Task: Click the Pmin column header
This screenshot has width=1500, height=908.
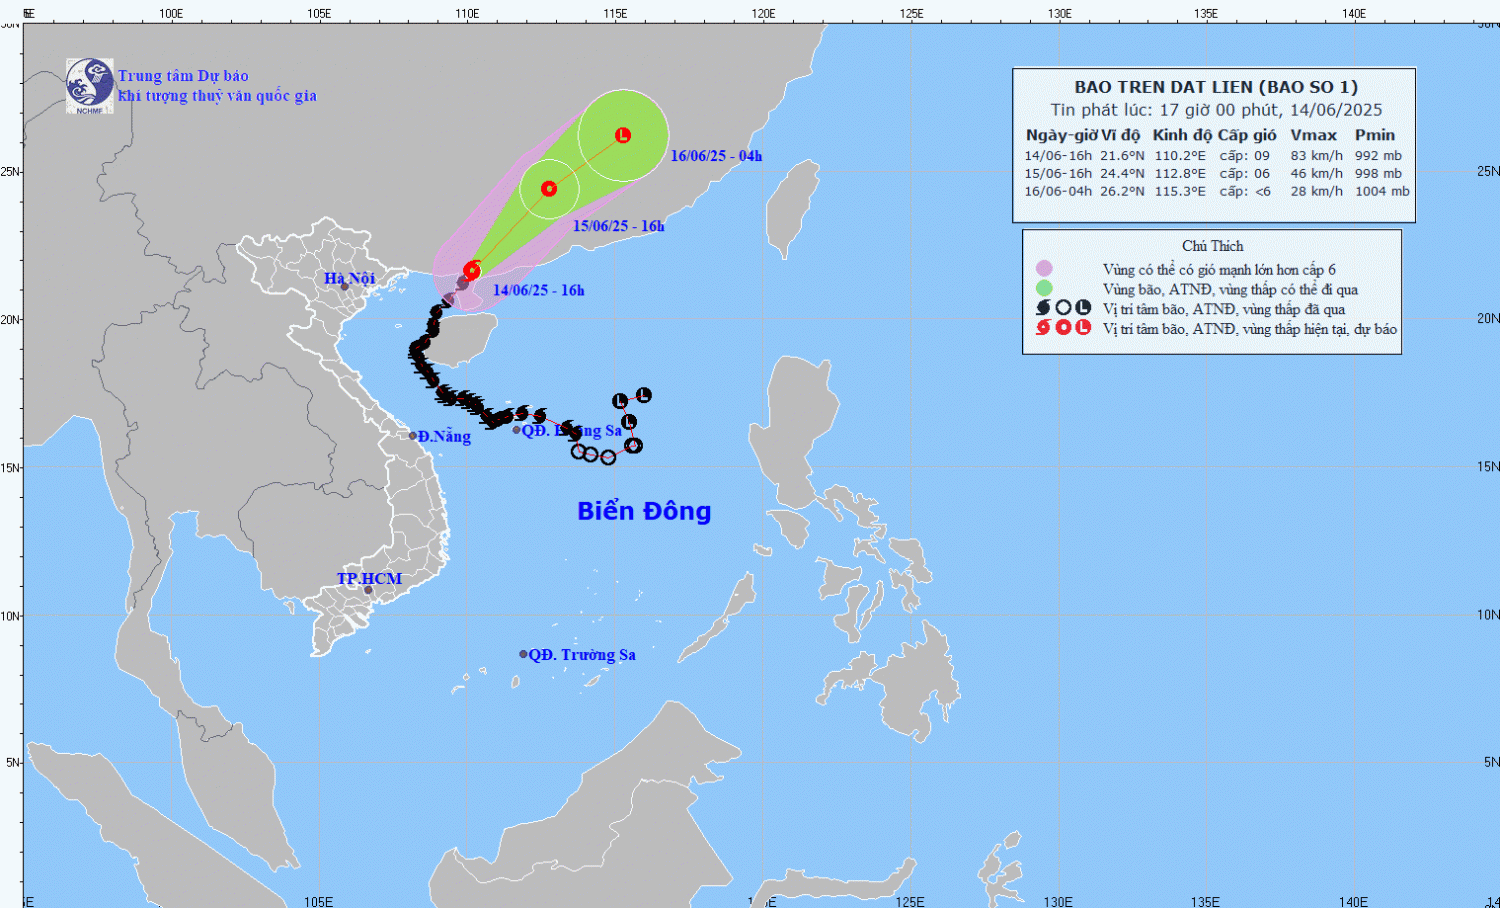Action: coord(1375,135)
